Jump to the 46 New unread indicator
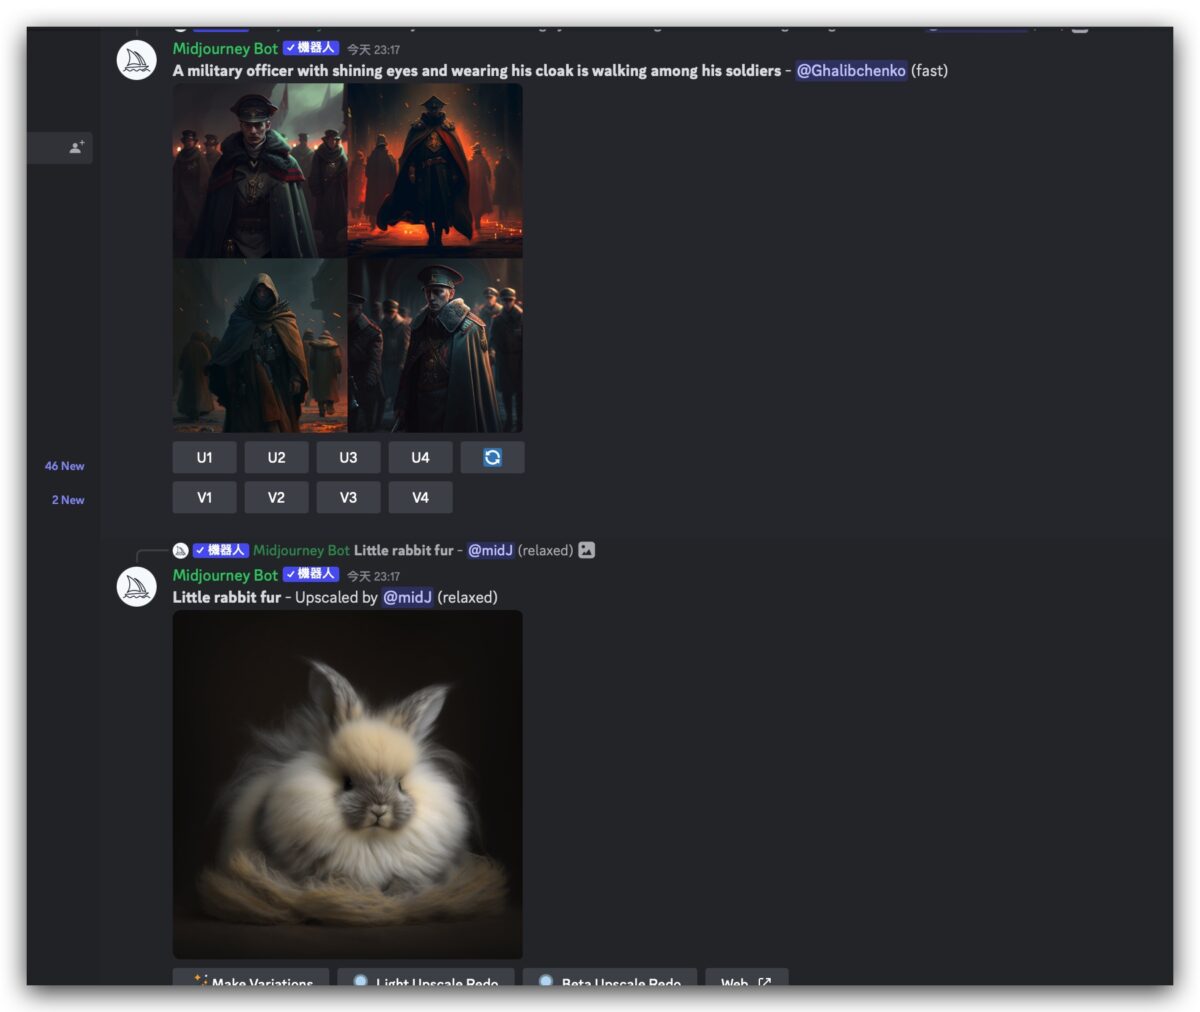 (x=65, y=466)
